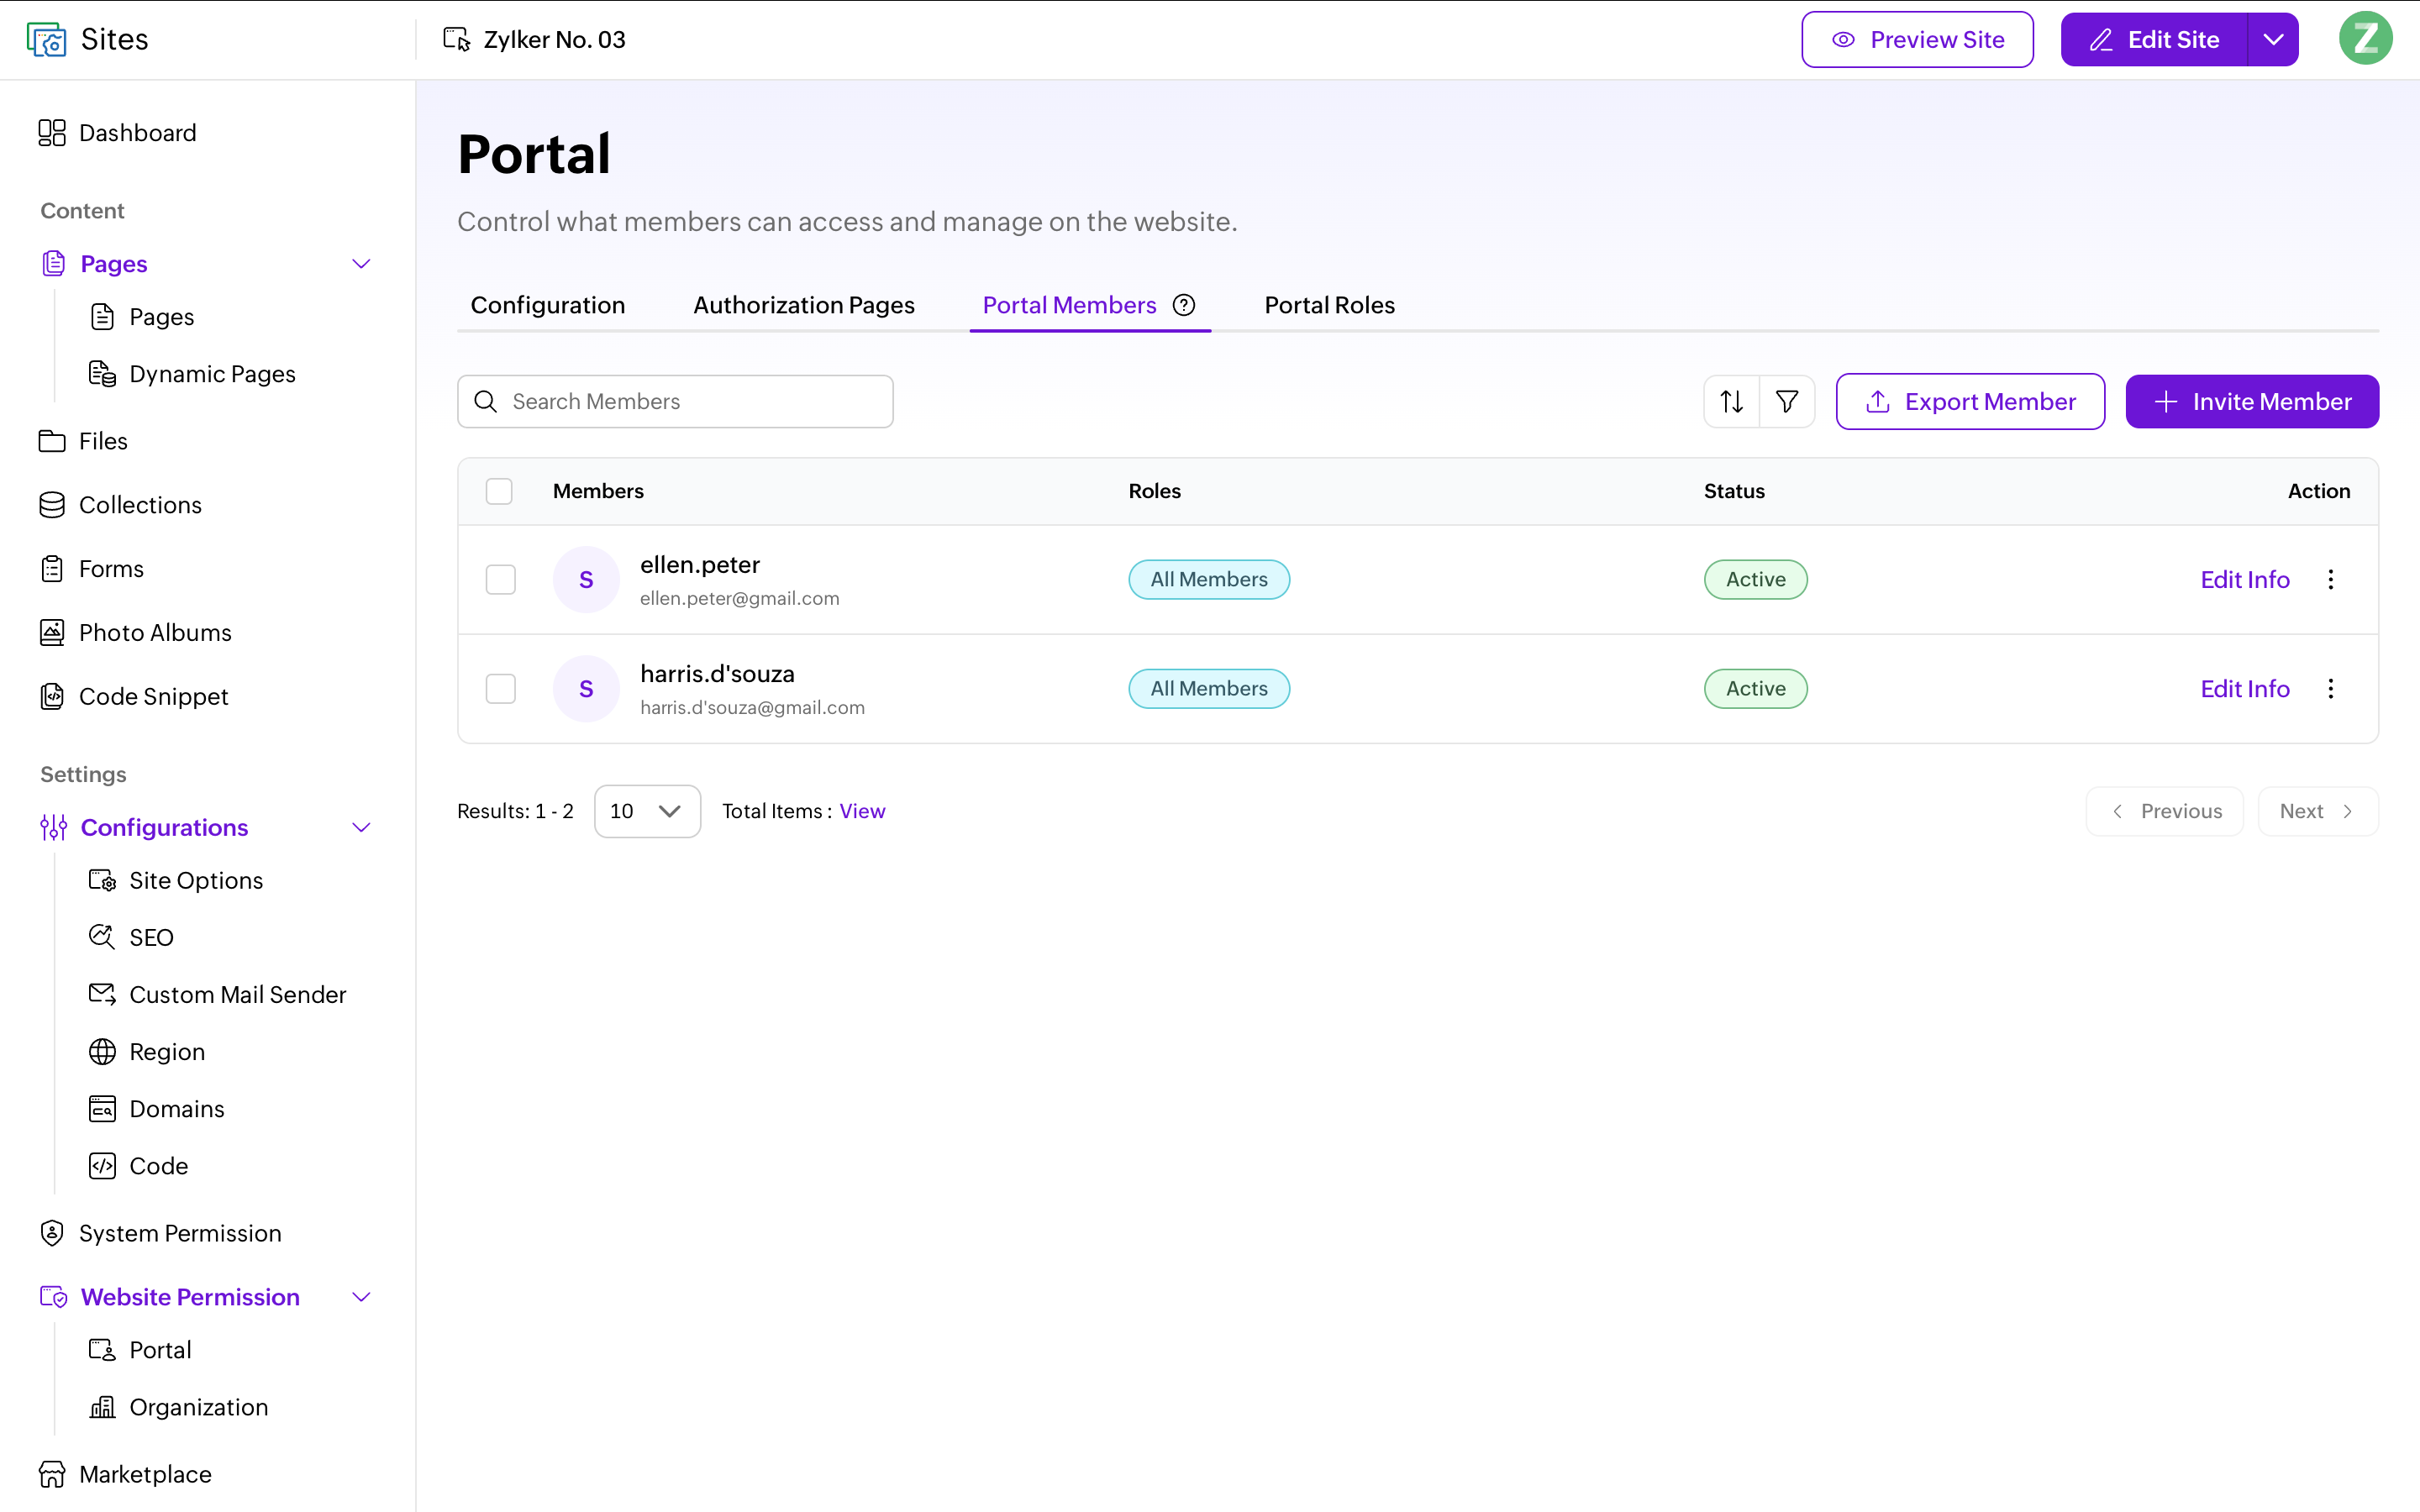2420x1512 pixels.
Task: Click the Z profile avatar
Action: (x=2365, y=39)
